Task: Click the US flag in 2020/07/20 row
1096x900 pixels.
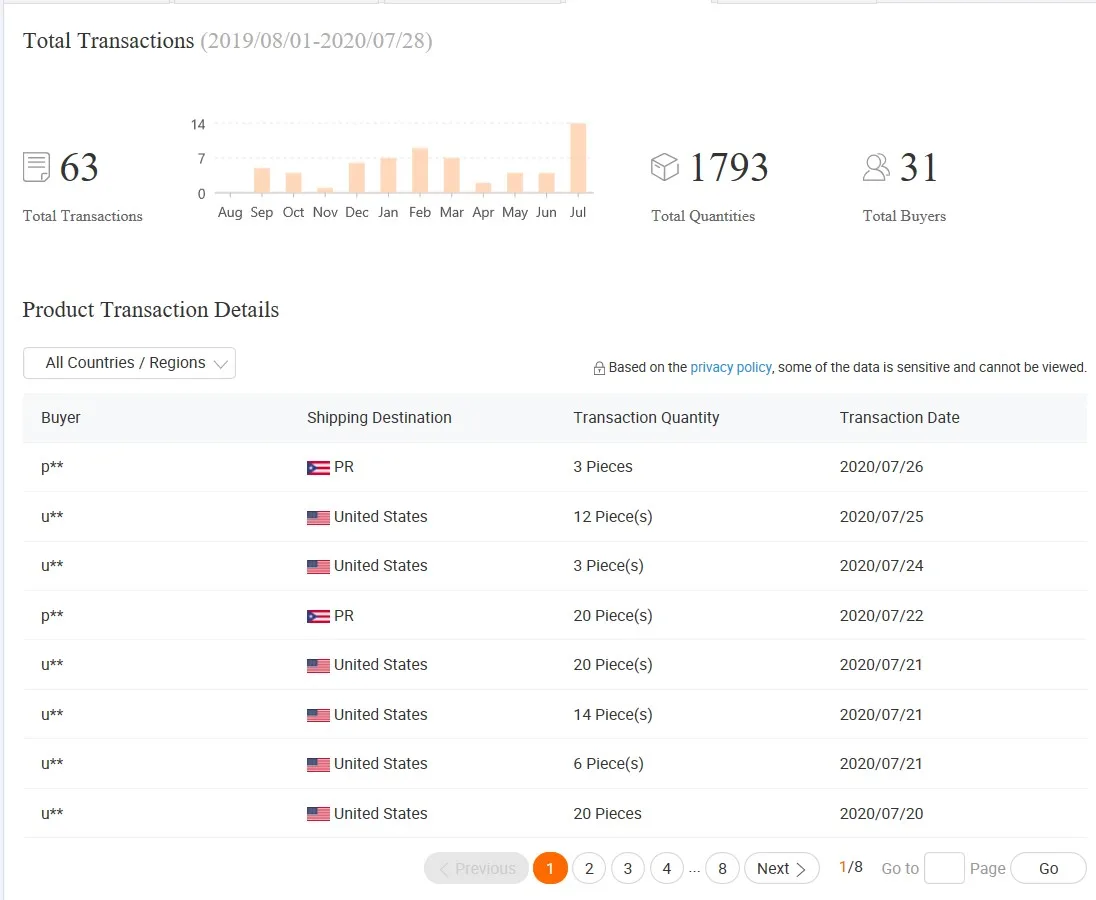Action: coord(318,814)
